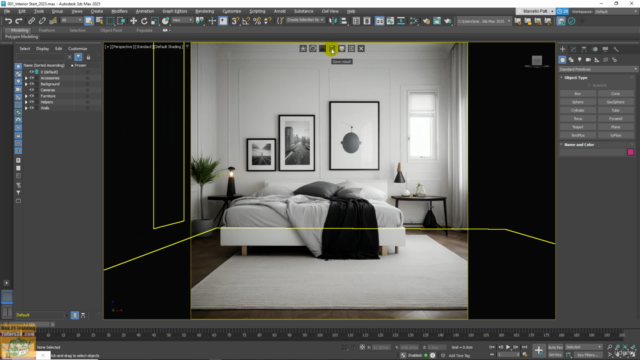Open Select by Name tool
The width and height of the screenshot is (640, 360).
click(100, 21)
